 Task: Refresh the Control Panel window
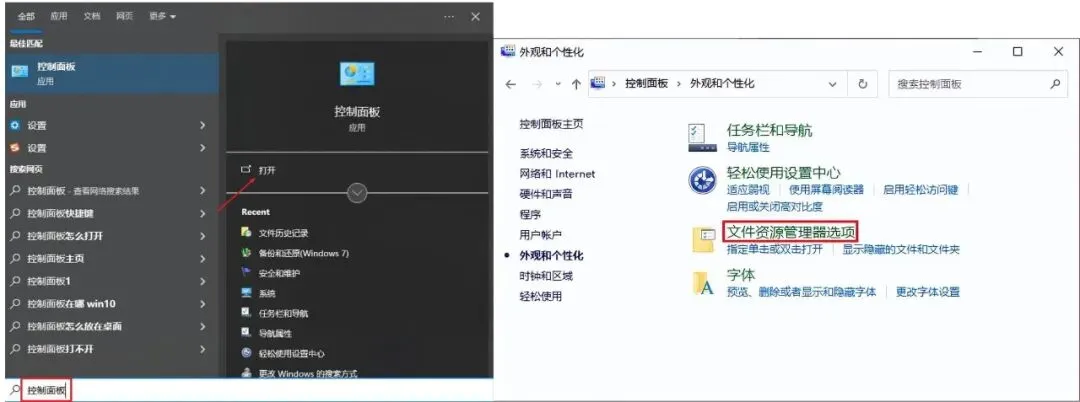pyautogui.click(x=862, y=84)
